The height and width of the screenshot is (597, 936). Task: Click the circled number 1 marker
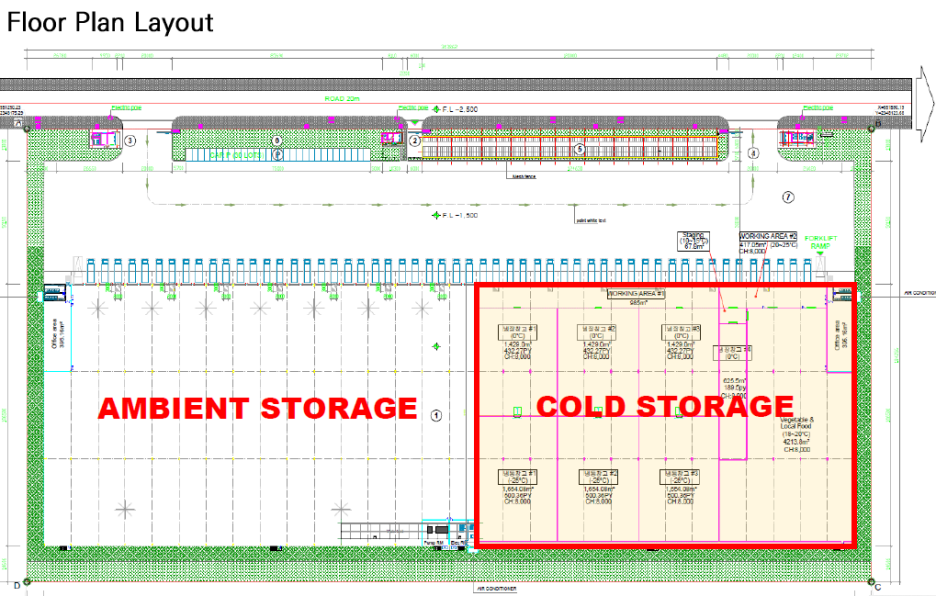436,415
